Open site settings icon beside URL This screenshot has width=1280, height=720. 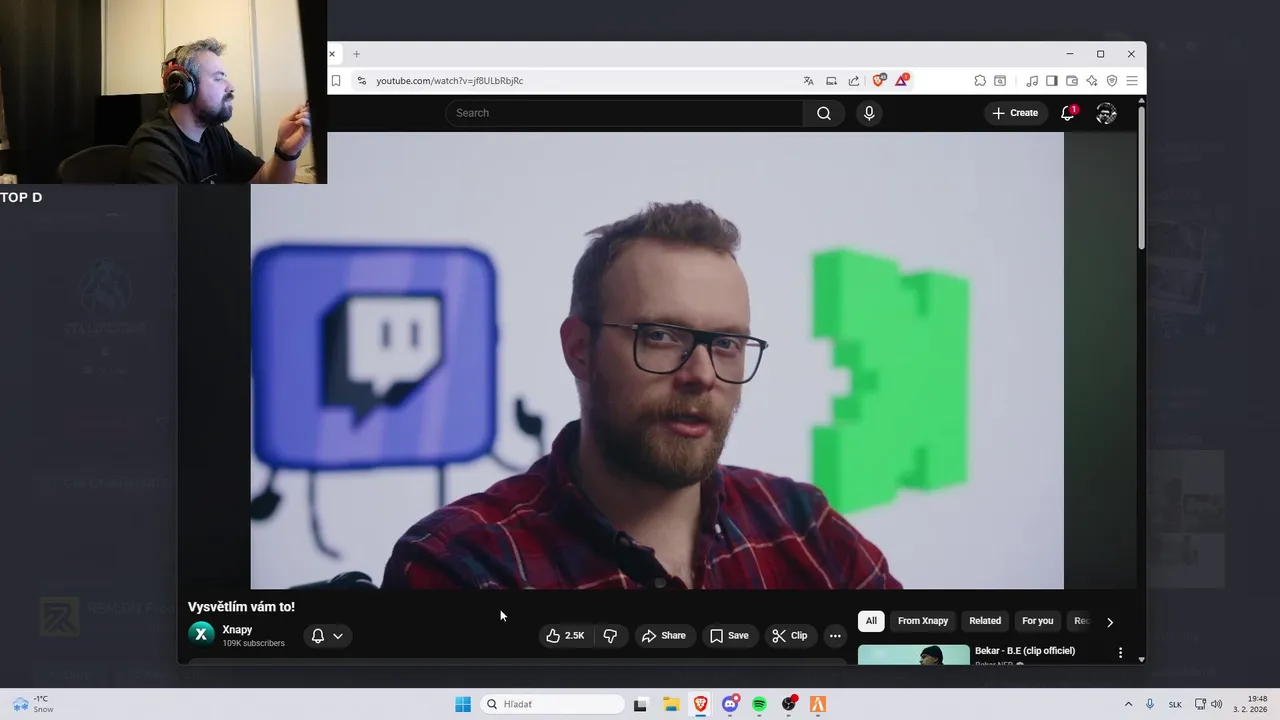pyautogui.click(x=361, y=81)
